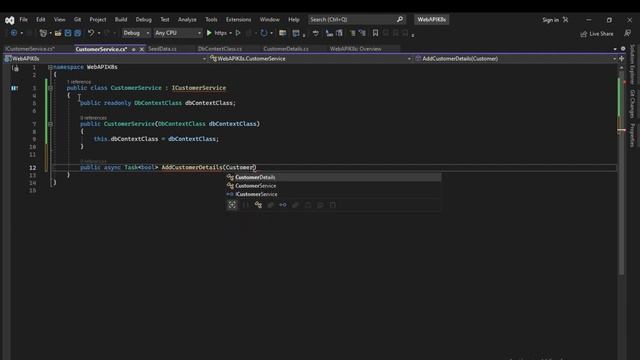The image size is (640, 360).
Task: Pin the CustomerService.cs tab
Action: point(133,49)
